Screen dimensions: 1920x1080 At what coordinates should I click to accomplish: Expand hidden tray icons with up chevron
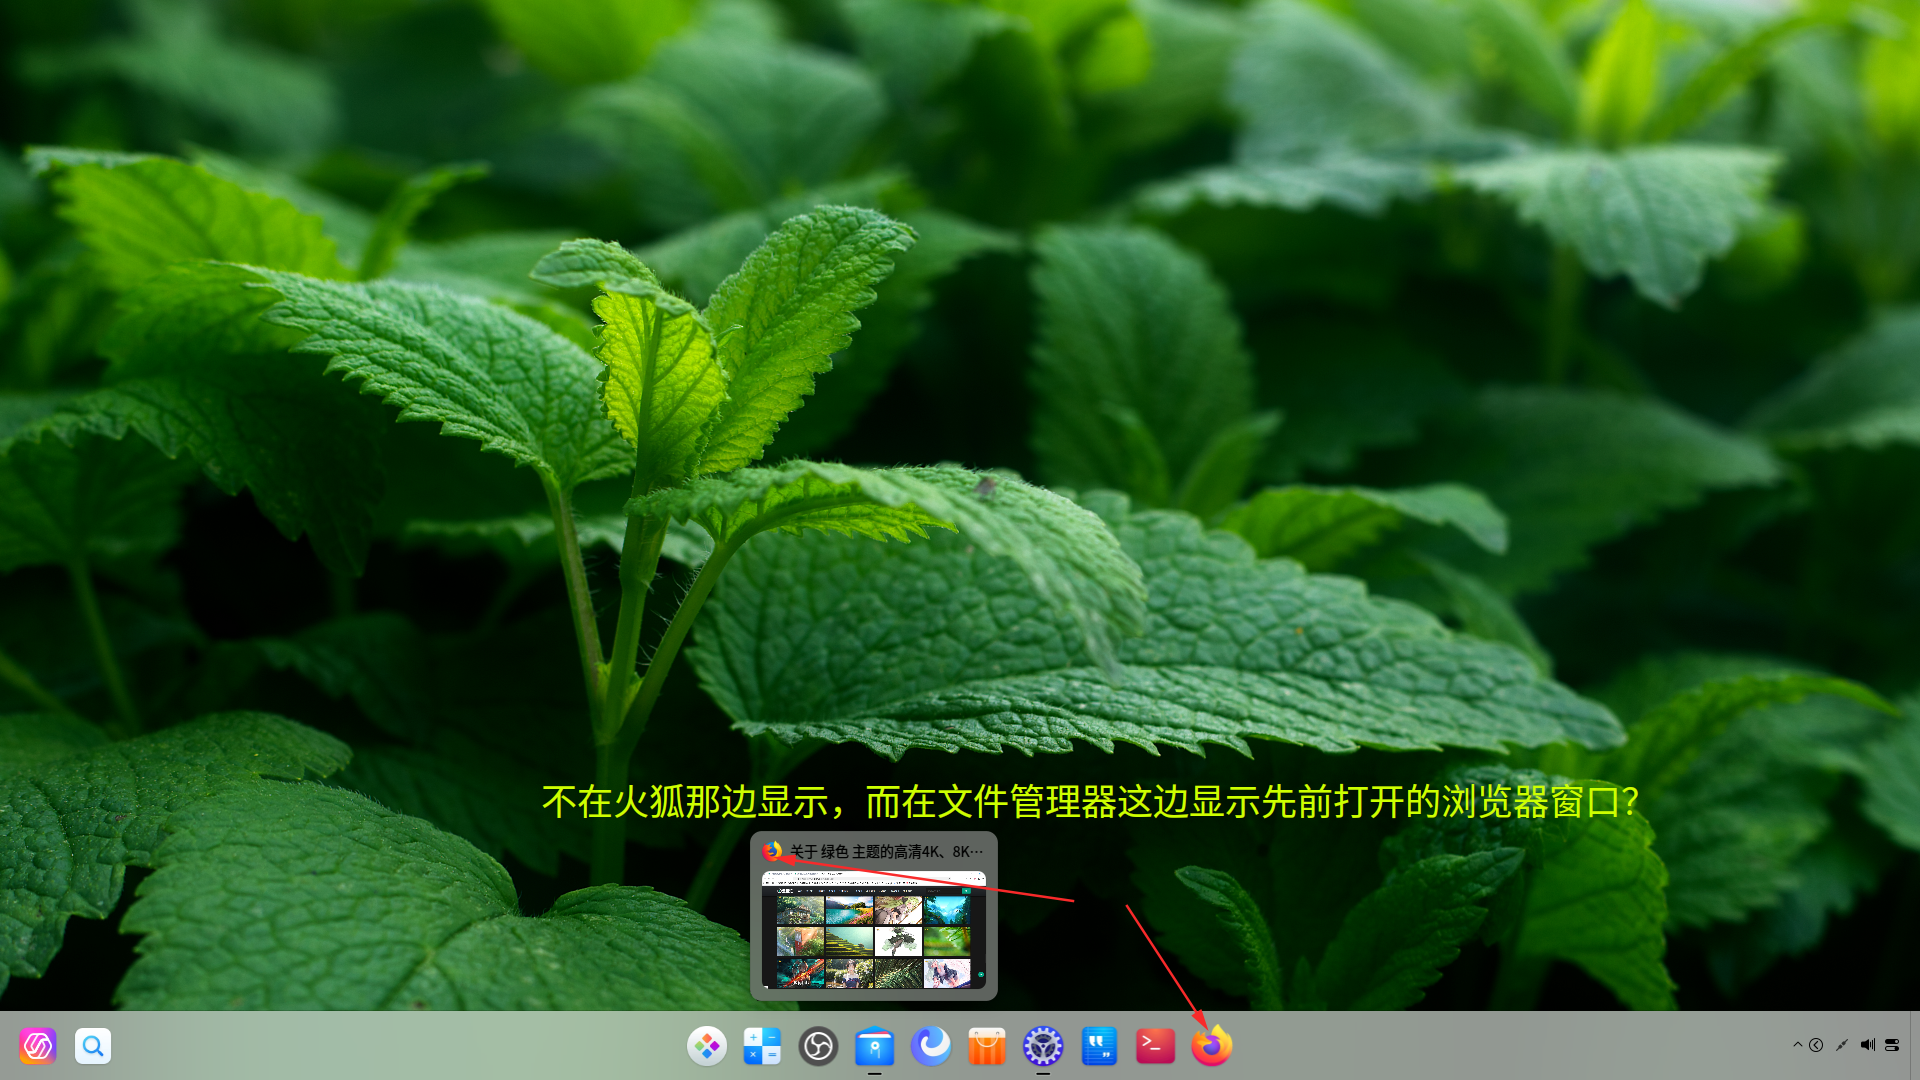(1797, 1045)
